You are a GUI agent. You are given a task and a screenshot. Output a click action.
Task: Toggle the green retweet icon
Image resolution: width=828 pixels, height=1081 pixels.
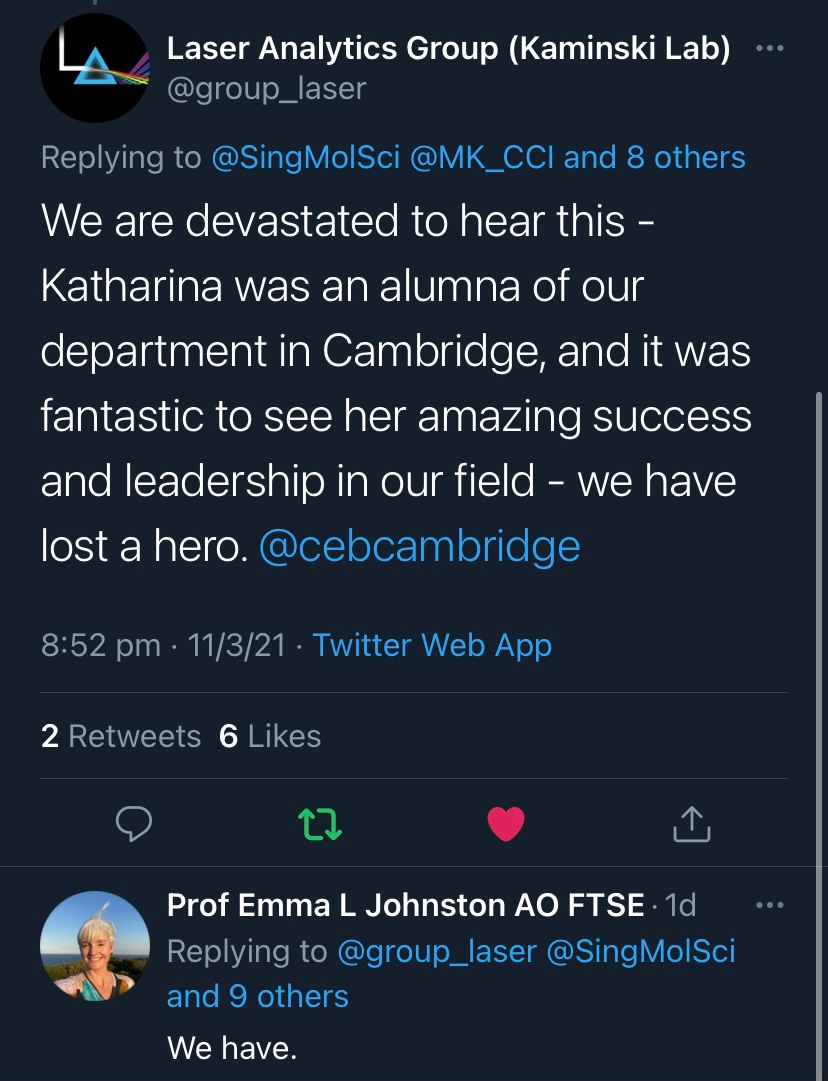[x=320, y=822]
